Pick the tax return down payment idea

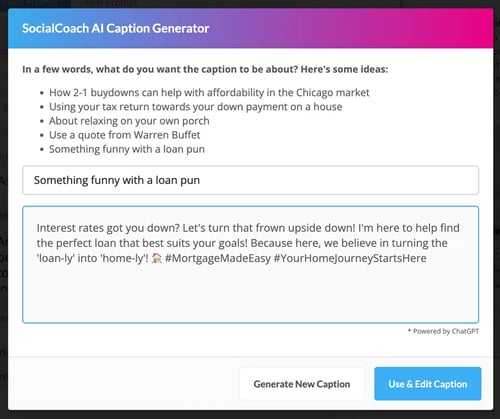(x=196, y=107)
